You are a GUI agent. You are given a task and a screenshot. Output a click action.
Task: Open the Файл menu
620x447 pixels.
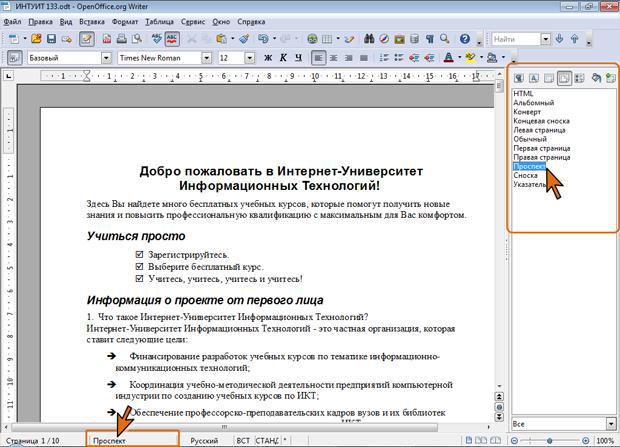pyautogui.click(x=12, y=22)
